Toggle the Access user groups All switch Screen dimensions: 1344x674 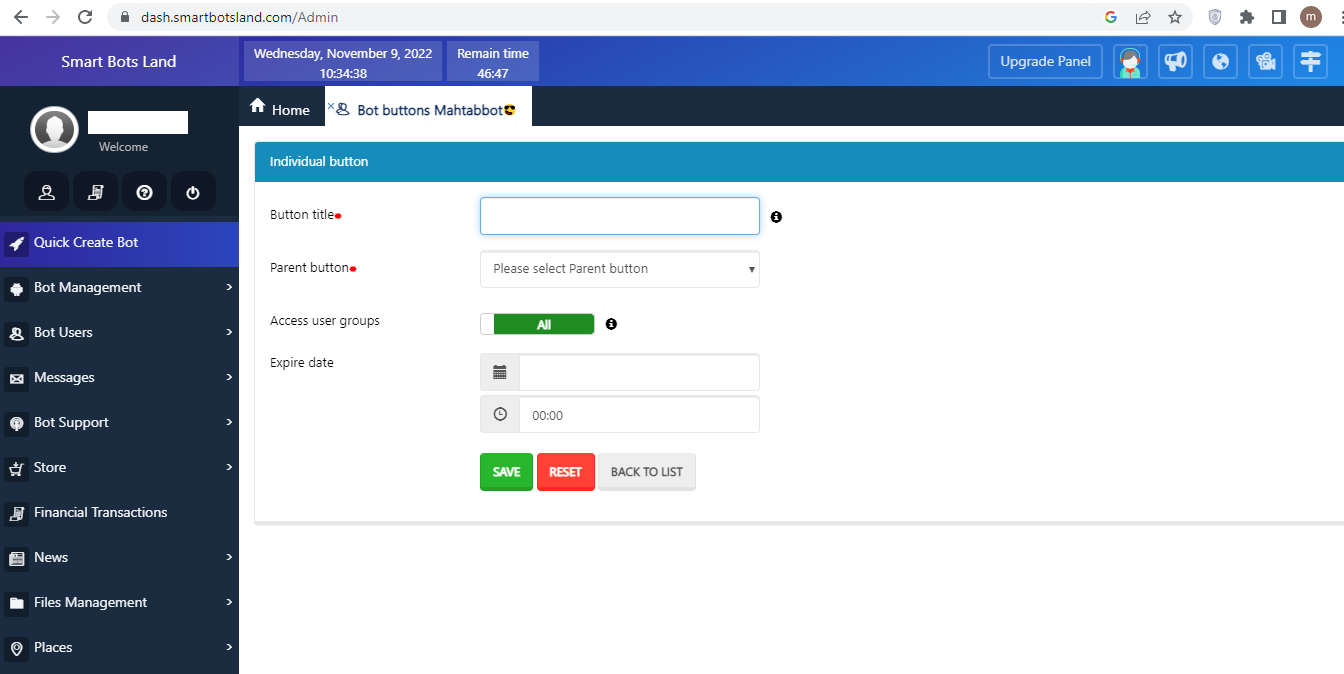pos(537,324)
